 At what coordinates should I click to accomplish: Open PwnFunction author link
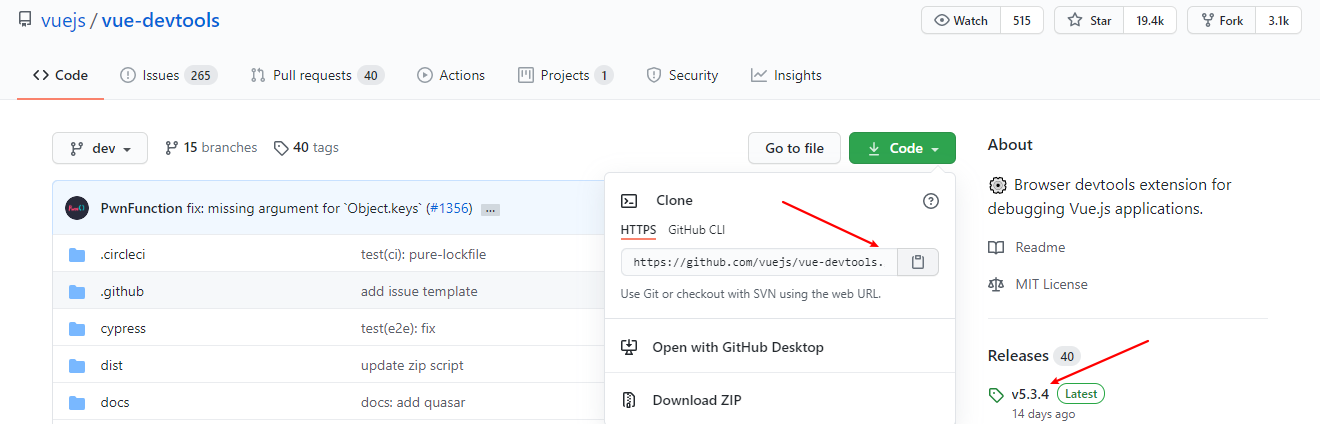click(x=142, y=208)
